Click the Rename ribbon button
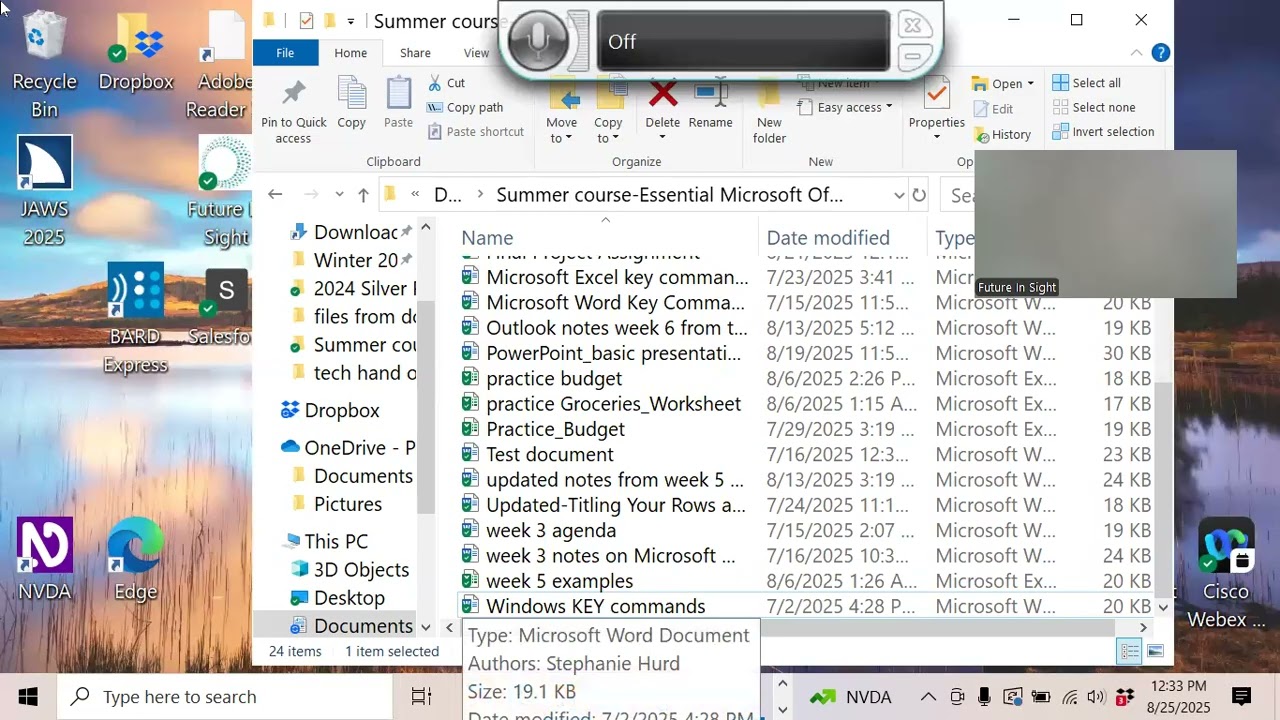Image resolution: width=1280 pixels, height=720 pixels. (x=710, y=103)
